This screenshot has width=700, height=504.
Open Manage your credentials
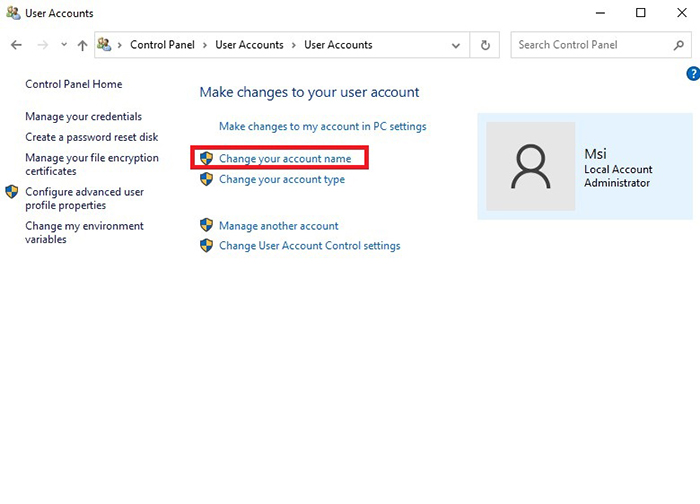tap(83, 117)
